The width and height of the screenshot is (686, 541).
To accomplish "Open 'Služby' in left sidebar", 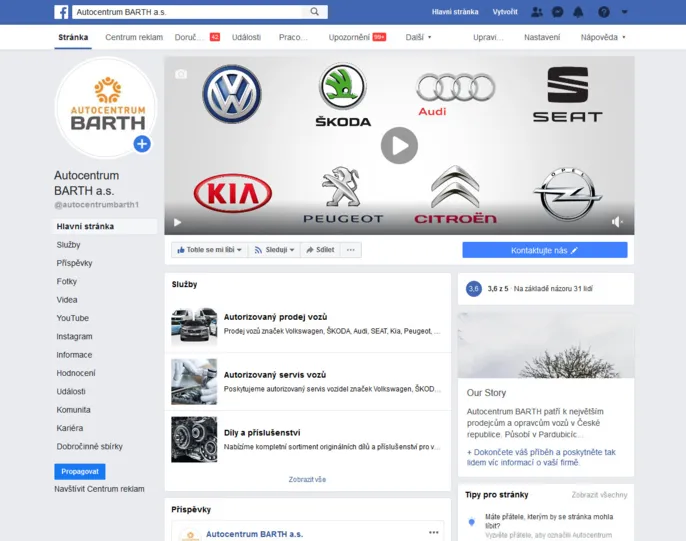I will pyautogui.click(x=68, y=244).
